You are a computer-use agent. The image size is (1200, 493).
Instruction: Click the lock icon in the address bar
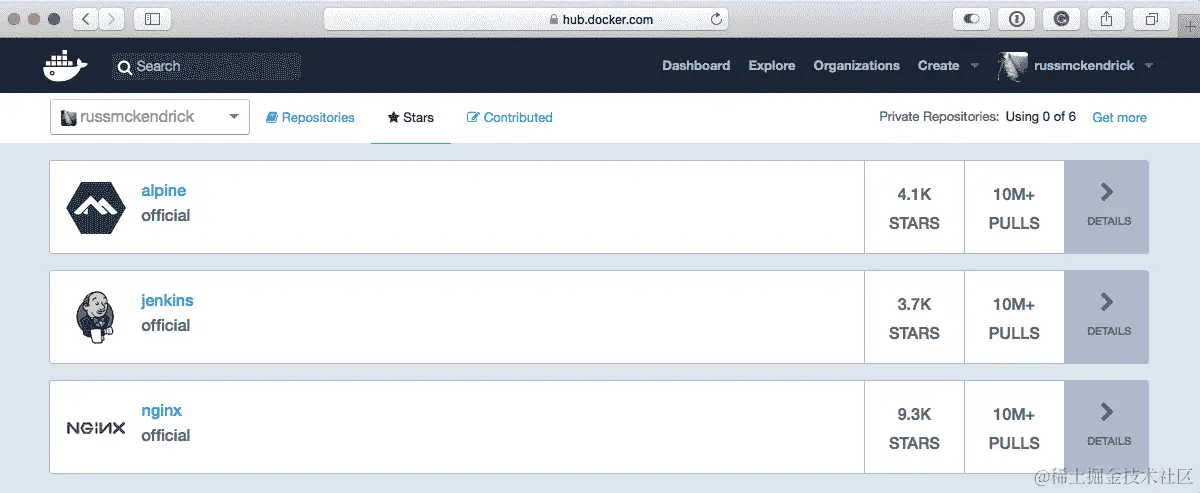pyautogui.click(x=552, y=20)
